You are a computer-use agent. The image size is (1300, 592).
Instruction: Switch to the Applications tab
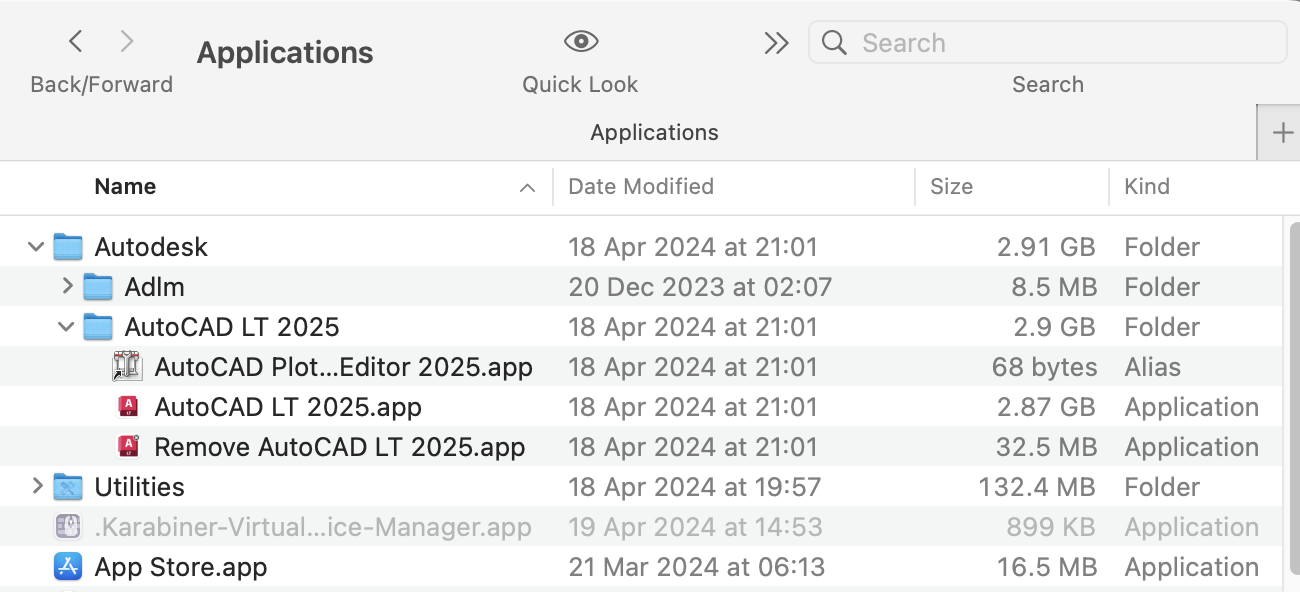pos(654,132)
